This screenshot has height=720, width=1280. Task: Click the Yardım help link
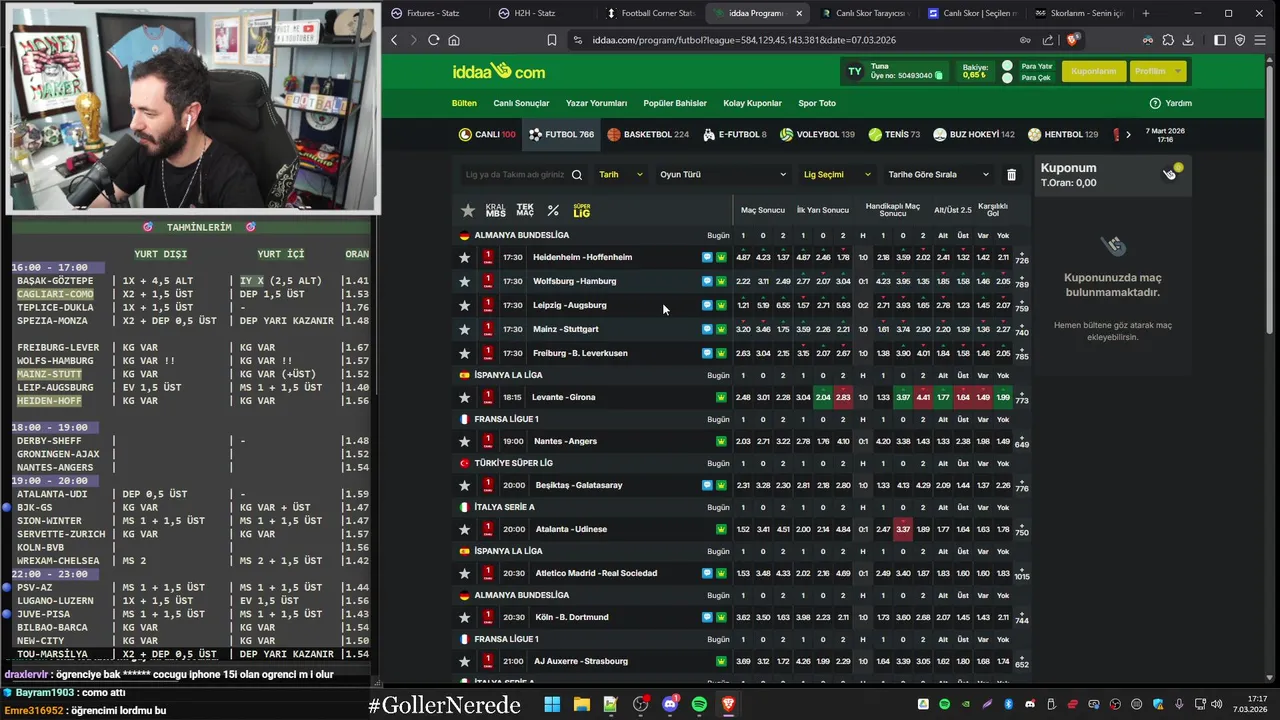coord(1171,103)
